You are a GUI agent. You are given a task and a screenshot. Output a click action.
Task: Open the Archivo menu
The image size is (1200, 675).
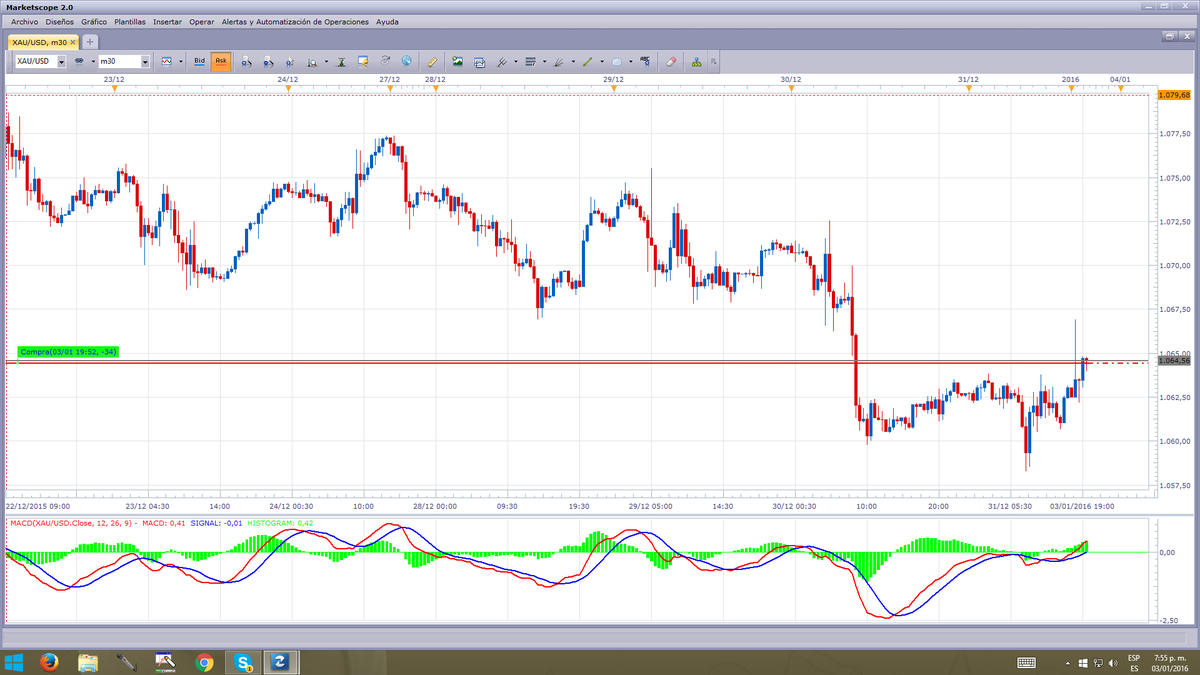tap(24, 21)
